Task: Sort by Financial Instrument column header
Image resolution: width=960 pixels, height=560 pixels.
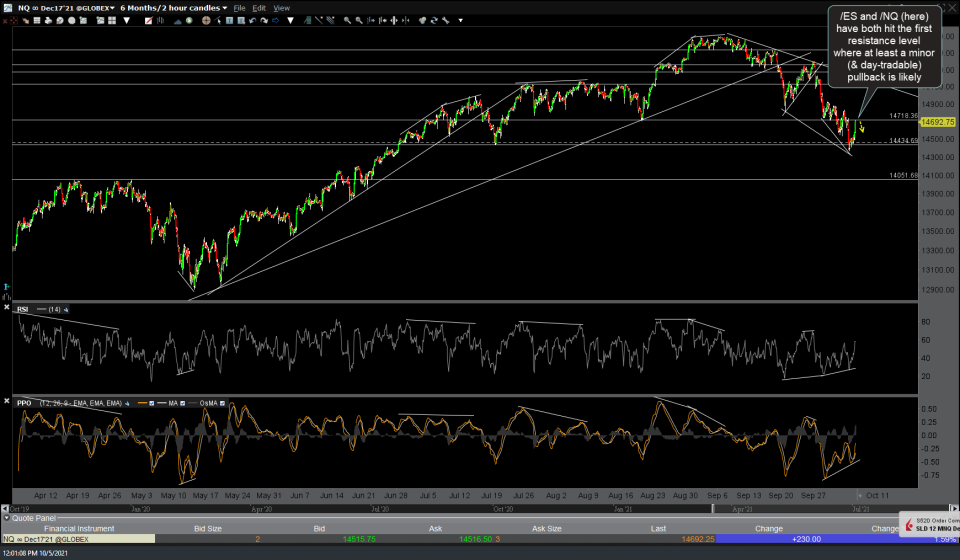Action: (x=79, y=528)
